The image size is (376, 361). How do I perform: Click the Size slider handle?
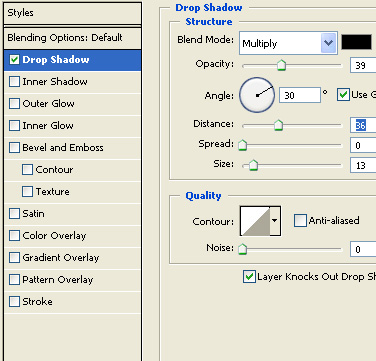254,165
